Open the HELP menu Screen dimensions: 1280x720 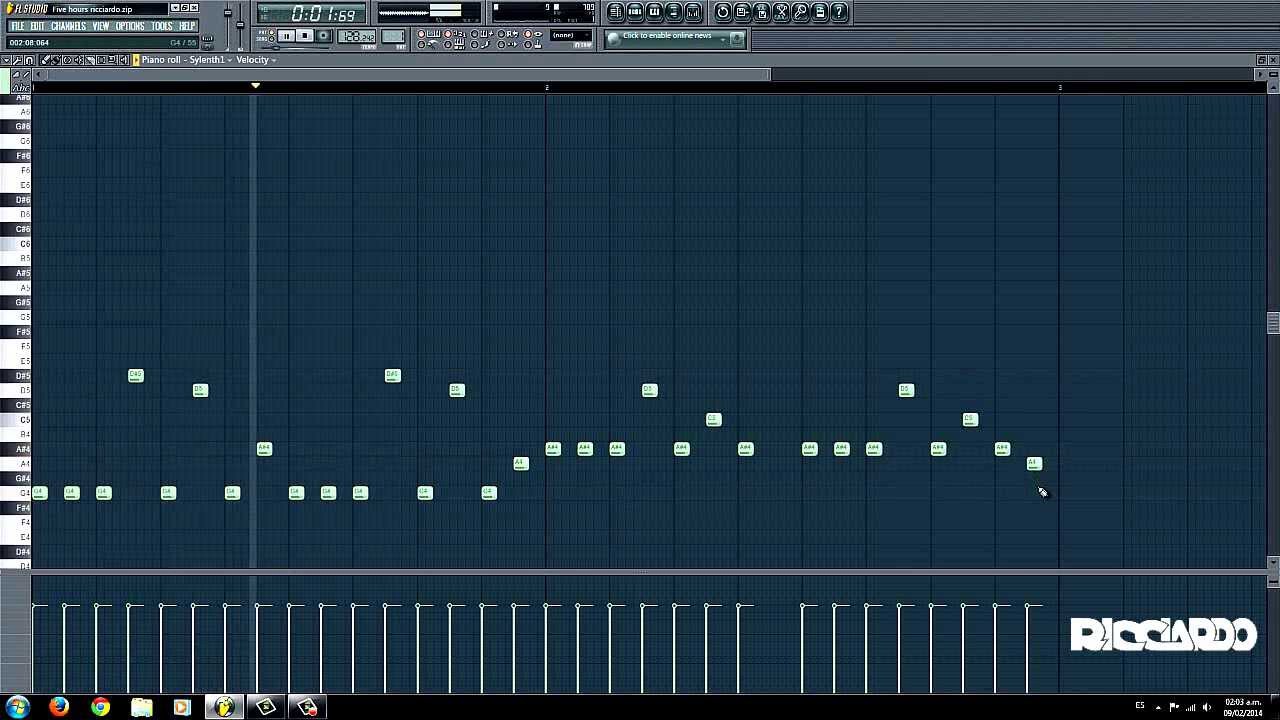[187, 26]
